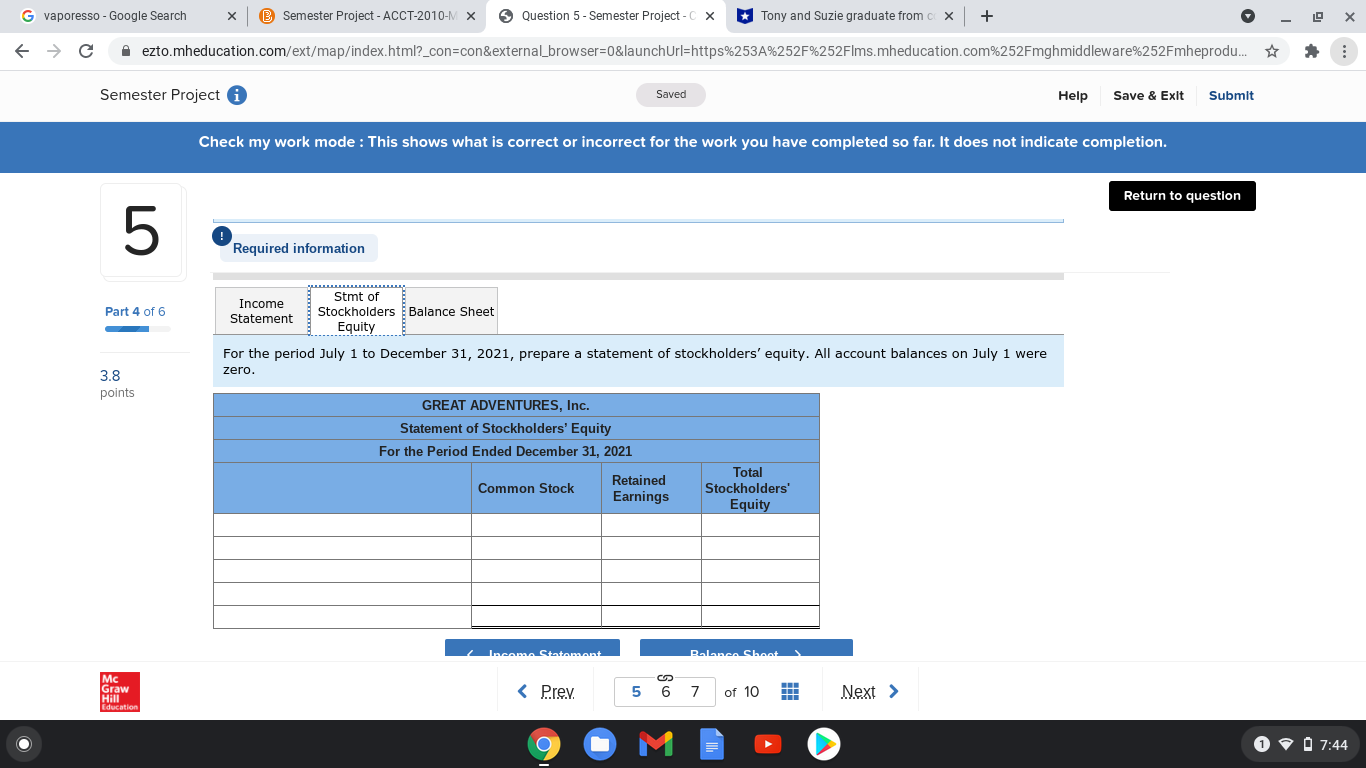
Task: Click the app launcher circle
Action: point(24,744)
